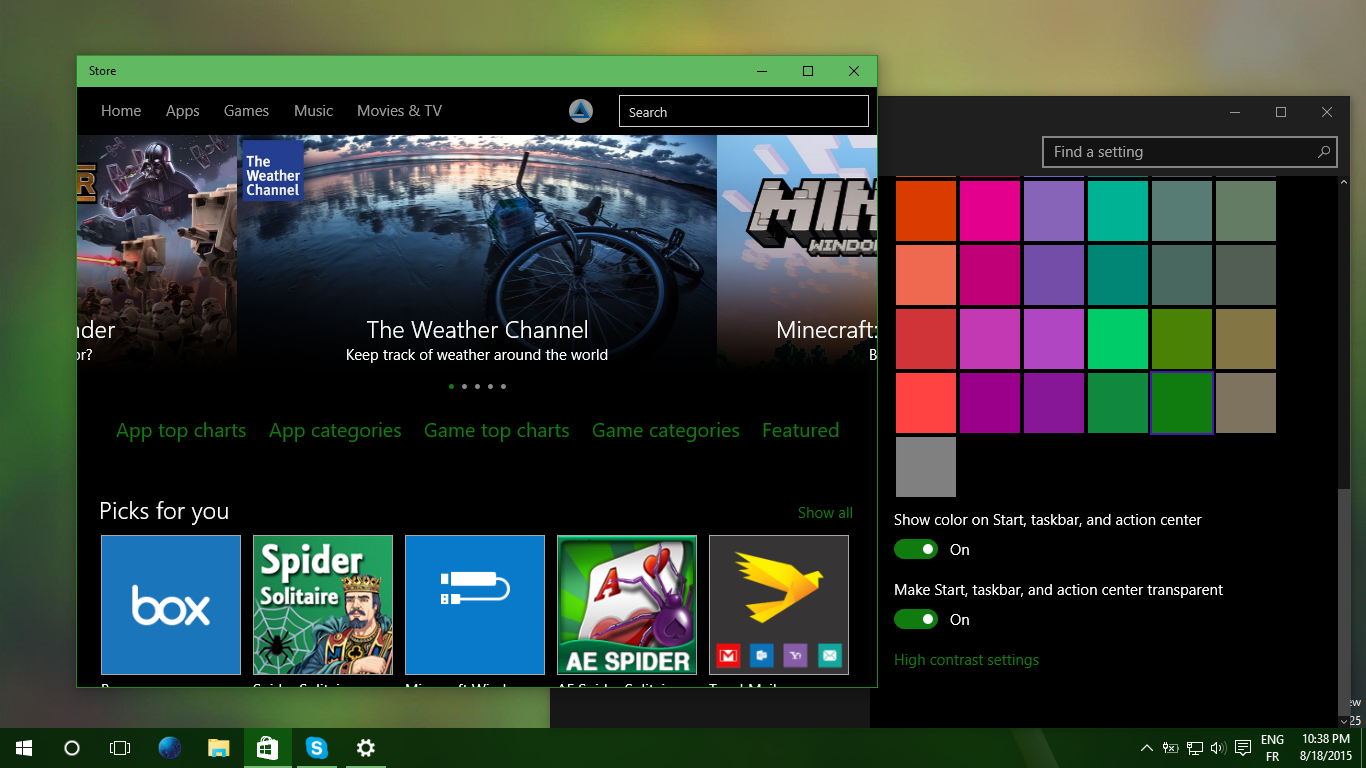Open Skype from the taskbar
Viewport: 1366px width, 768px height.
[317, 748]
